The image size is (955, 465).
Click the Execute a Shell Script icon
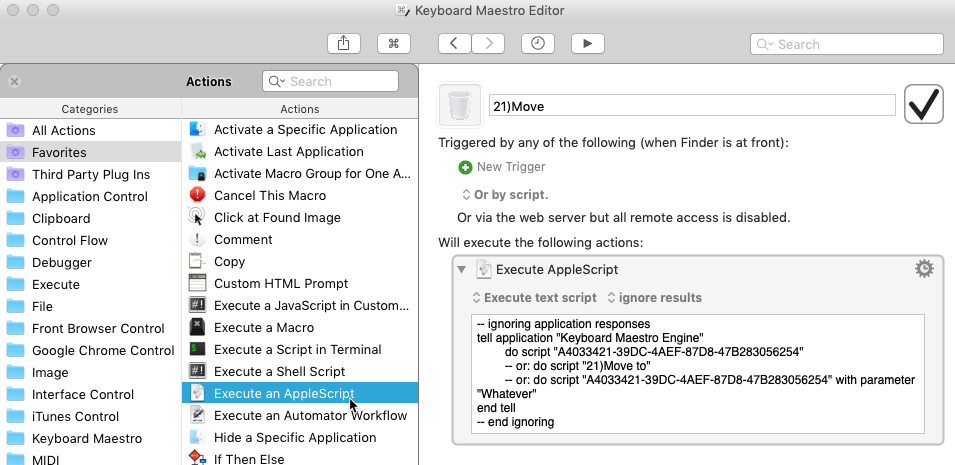[x=197, y=371]
